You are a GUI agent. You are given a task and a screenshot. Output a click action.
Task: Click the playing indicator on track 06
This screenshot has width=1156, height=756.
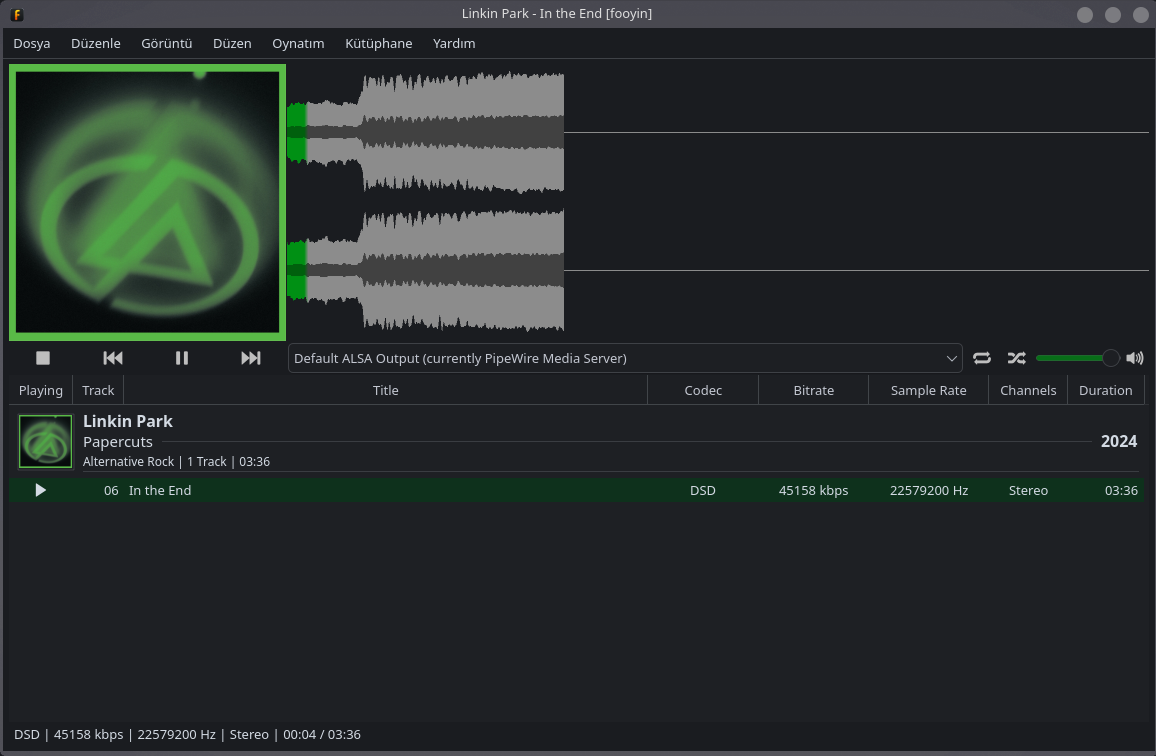point(41,490)
